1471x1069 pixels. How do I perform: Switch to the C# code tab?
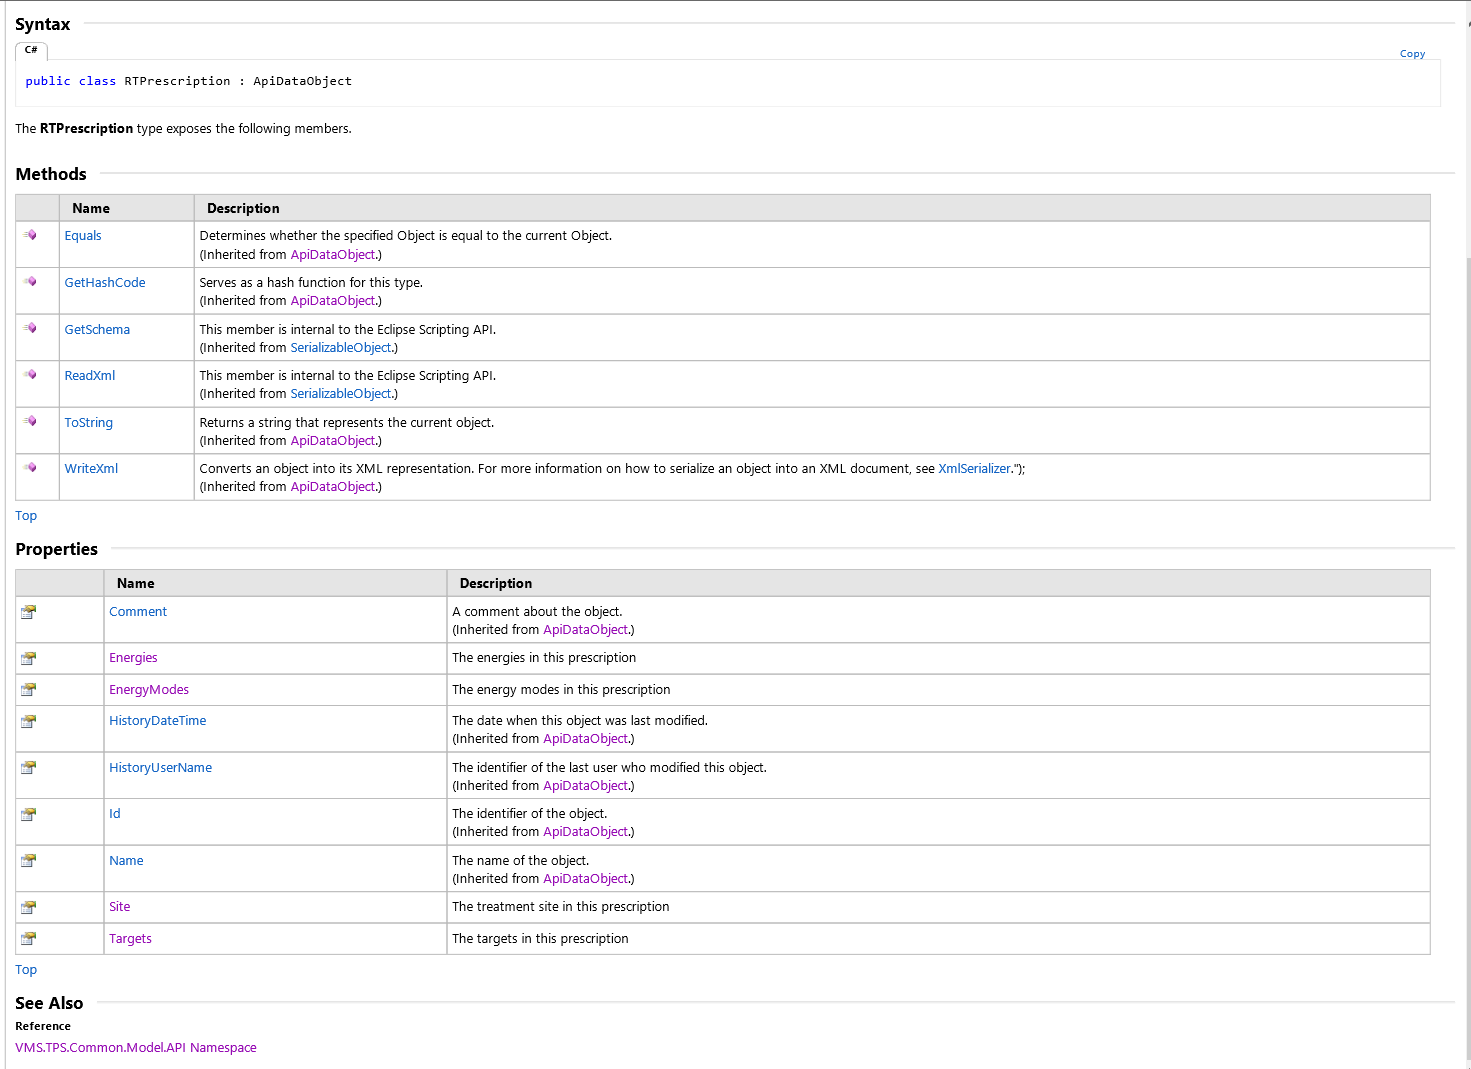click(31, 50)
